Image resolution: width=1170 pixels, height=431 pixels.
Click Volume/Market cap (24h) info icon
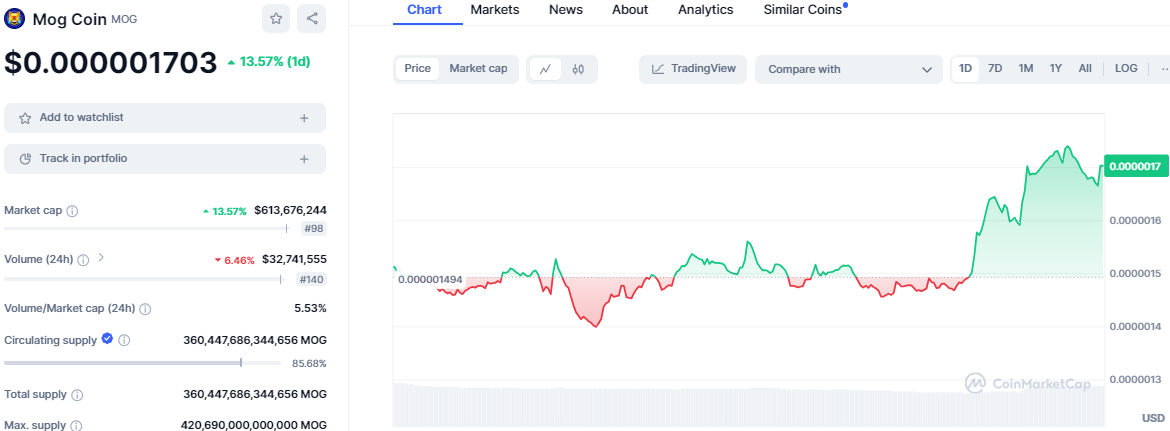coord(146,309)
